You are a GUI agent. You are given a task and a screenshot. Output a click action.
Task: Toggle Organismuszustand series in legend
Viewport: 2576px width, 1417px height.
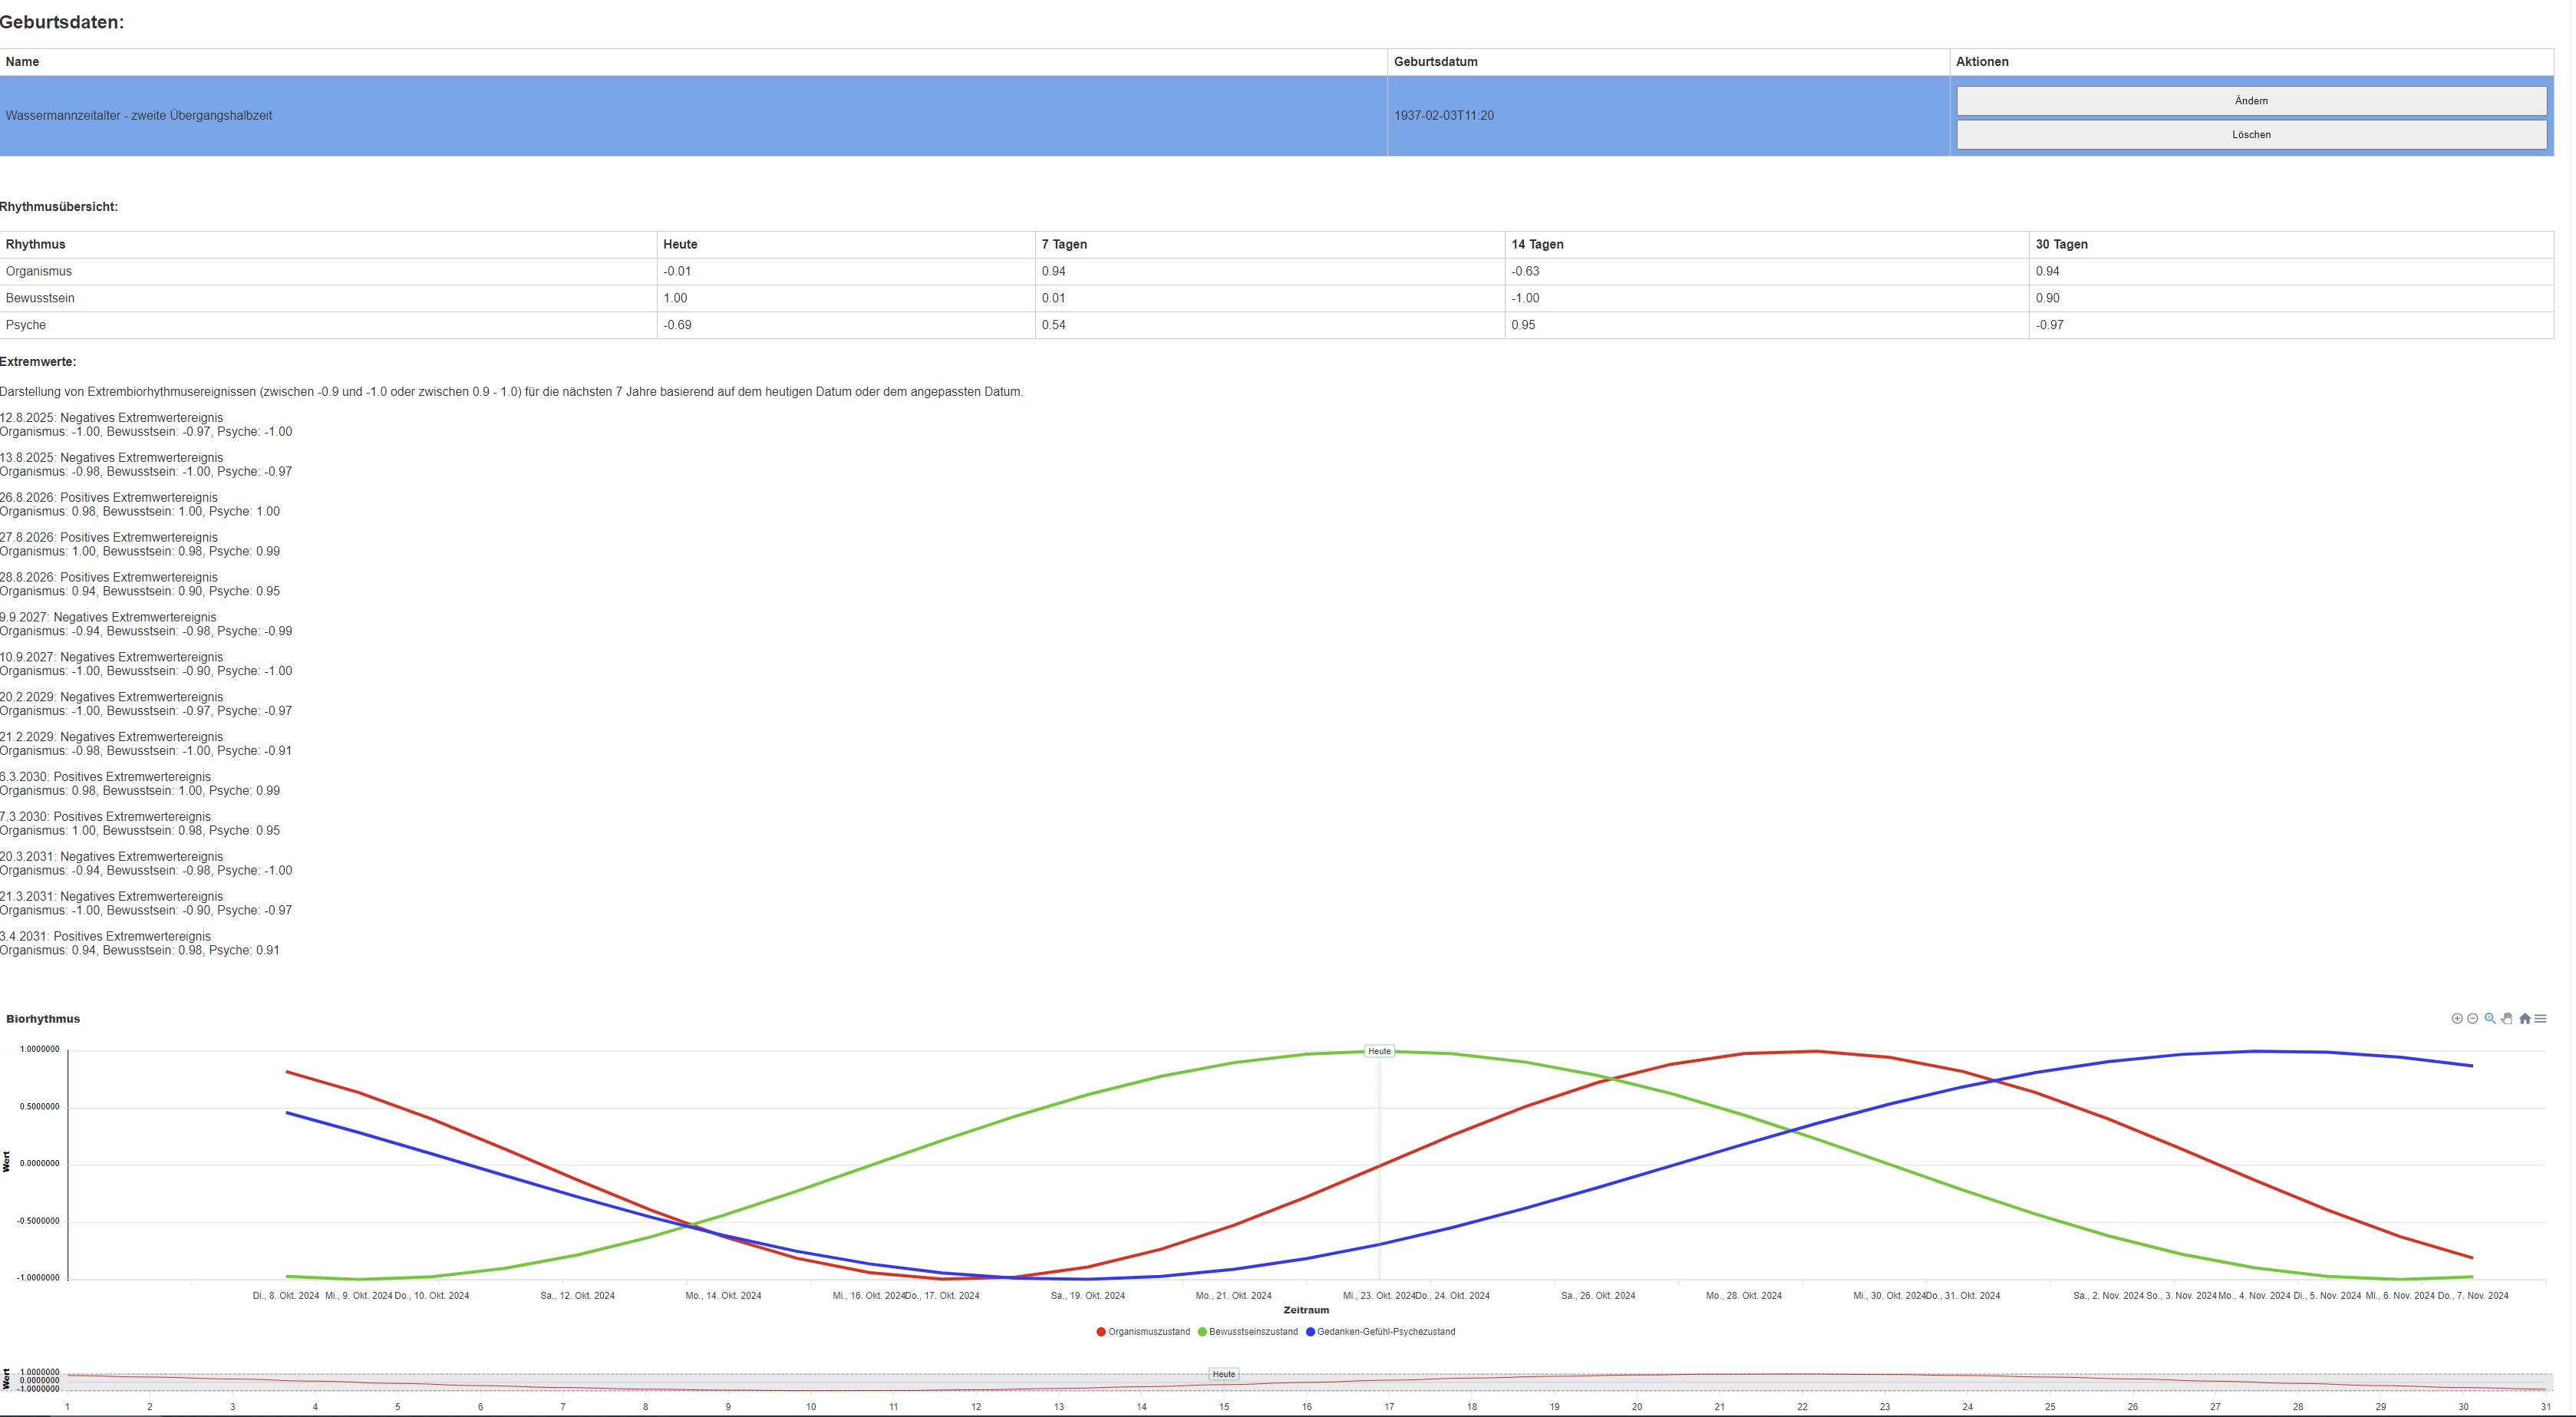tap(1148, 1332)
